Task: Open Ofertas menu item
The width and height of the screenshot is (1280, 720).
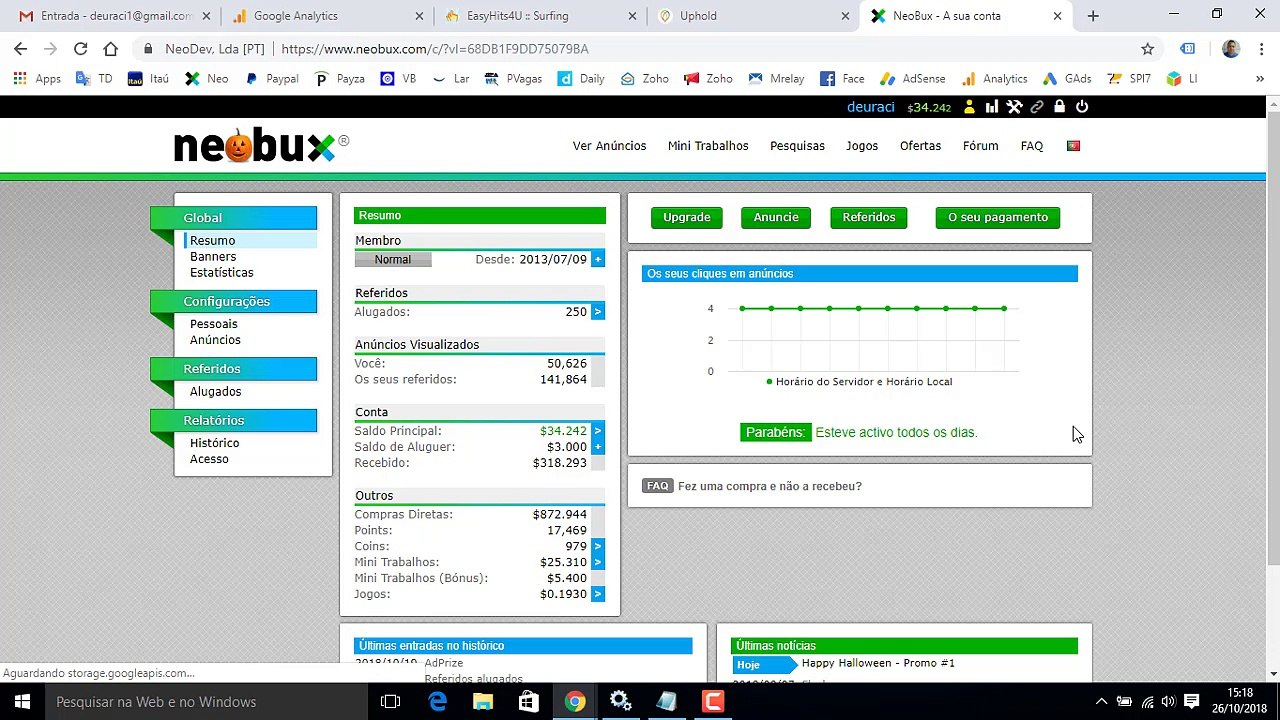Action: (920, 146)
